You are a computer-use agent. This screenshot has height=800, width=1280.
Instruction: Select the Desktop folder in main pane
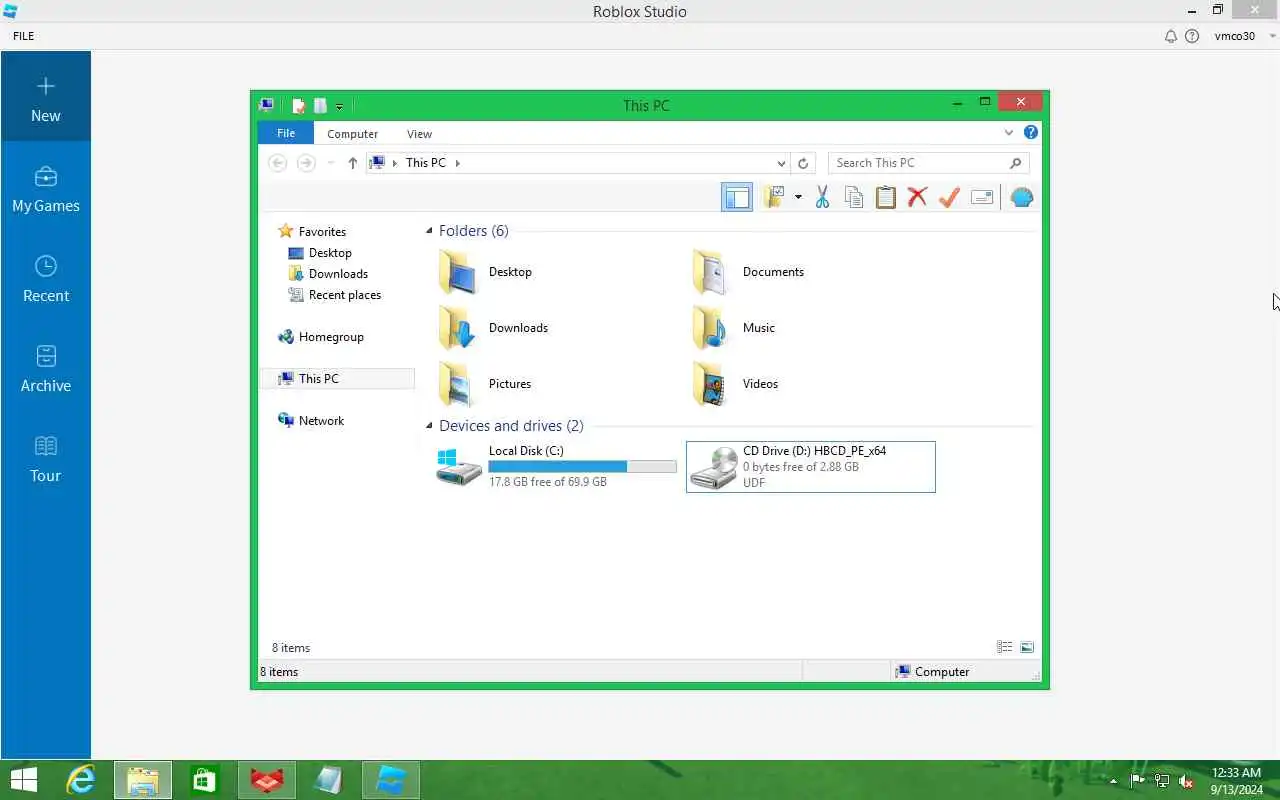click(x=485, y=272)
